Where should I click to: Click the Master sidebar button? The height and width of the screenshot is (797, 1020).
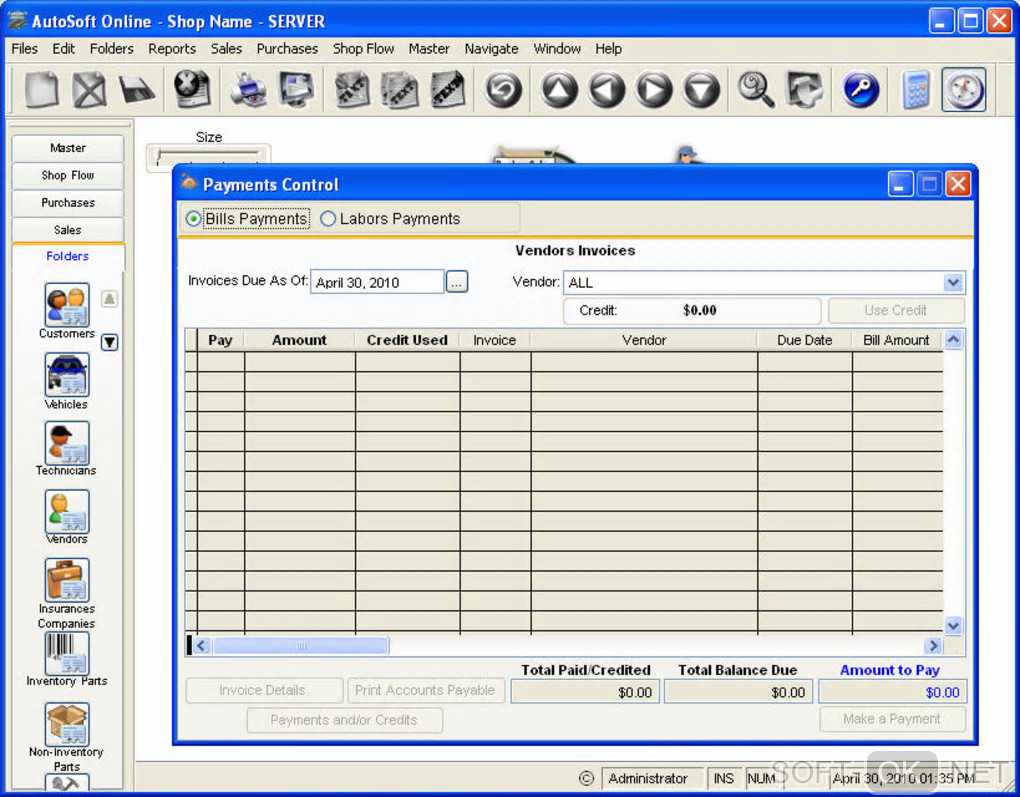coord(68,148)
